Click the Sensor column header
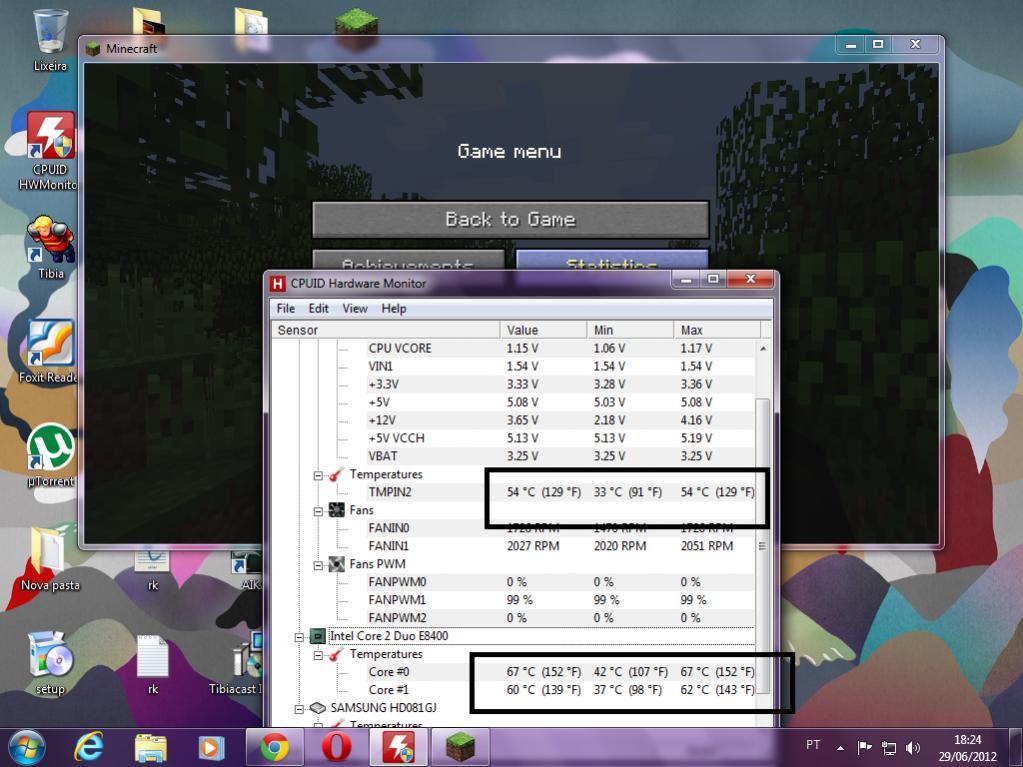This screenshot has height=767, width=1023. [386, 330]
